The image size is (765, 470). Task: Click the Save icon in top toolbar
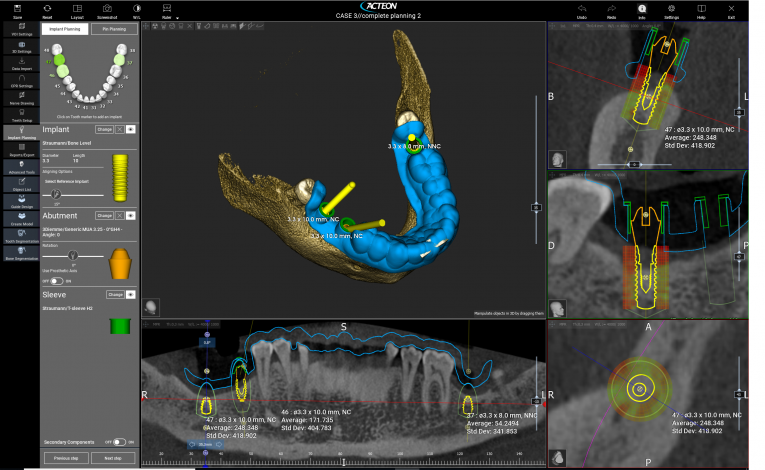point(17,10)
